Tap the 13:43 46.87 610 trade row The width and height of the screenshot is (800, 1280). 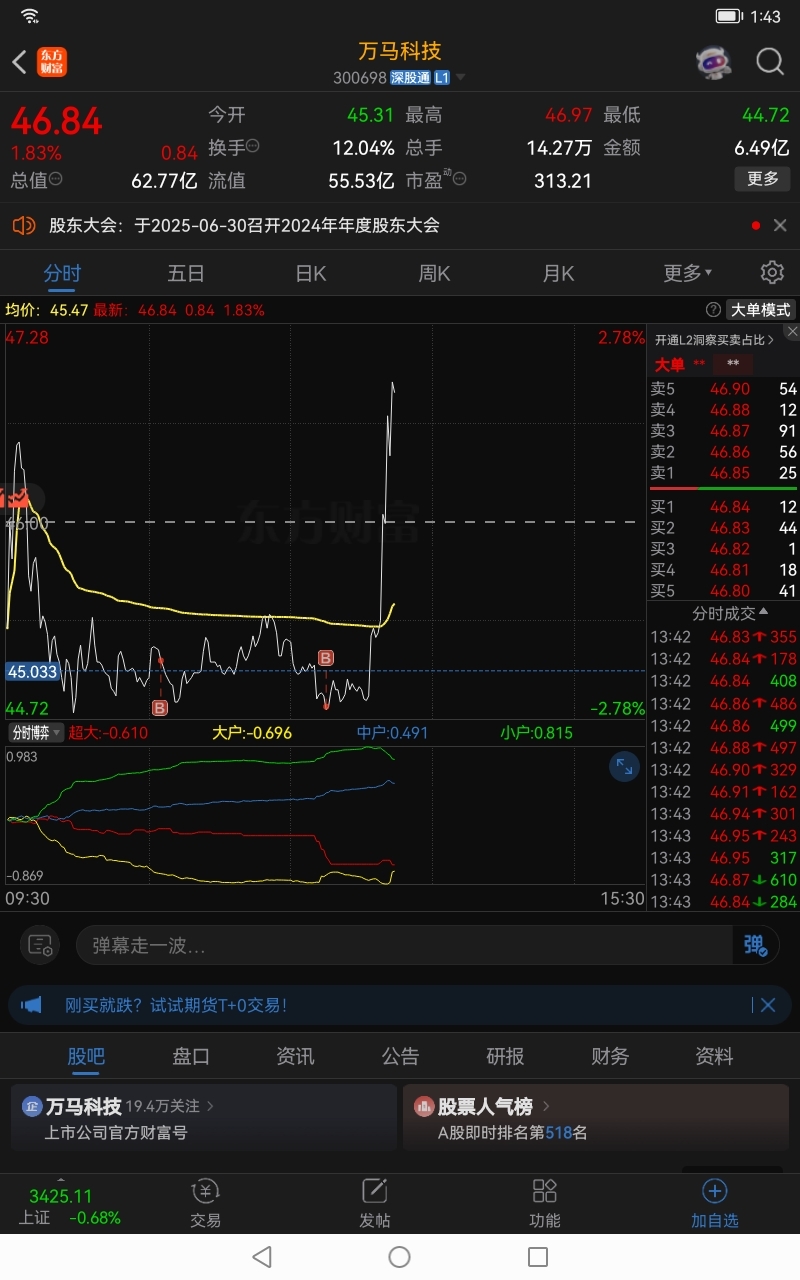tap(723, 880)
